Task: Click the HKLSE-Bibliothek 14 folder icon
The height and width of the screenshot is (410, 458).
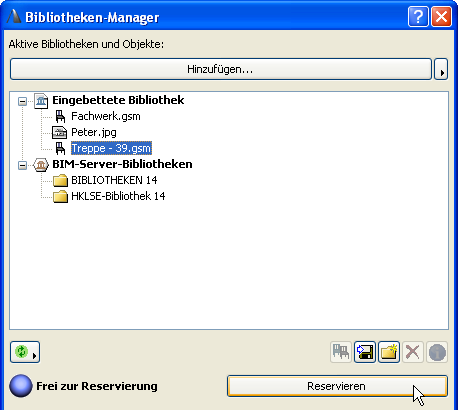Action: 60,197
